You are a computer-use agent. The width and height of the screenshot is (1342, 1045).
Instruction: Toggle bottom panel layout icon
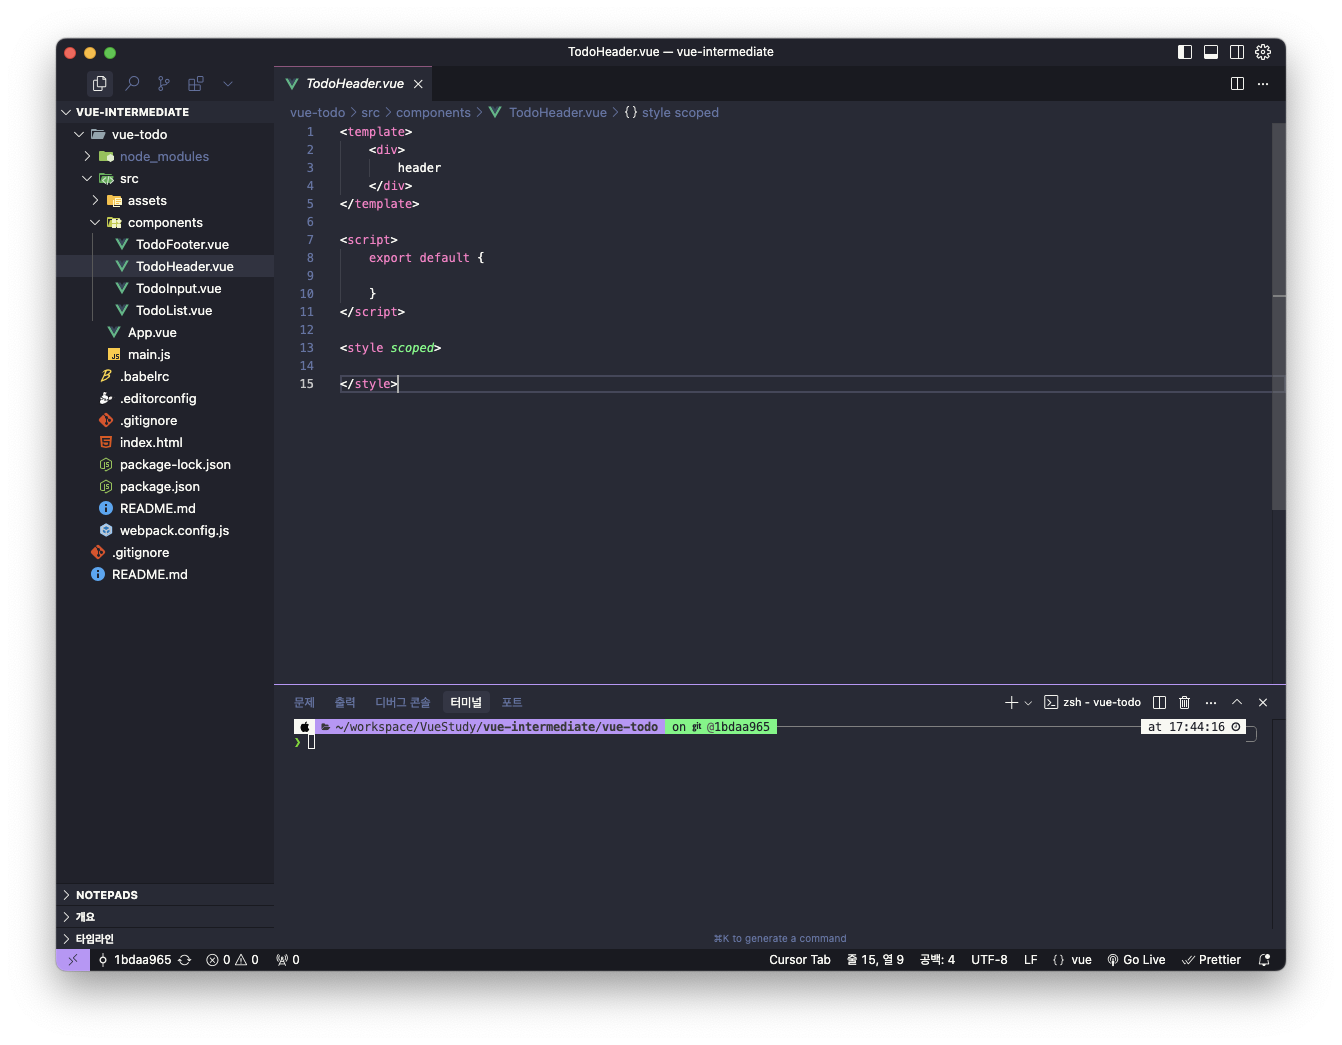(1211, 52)
